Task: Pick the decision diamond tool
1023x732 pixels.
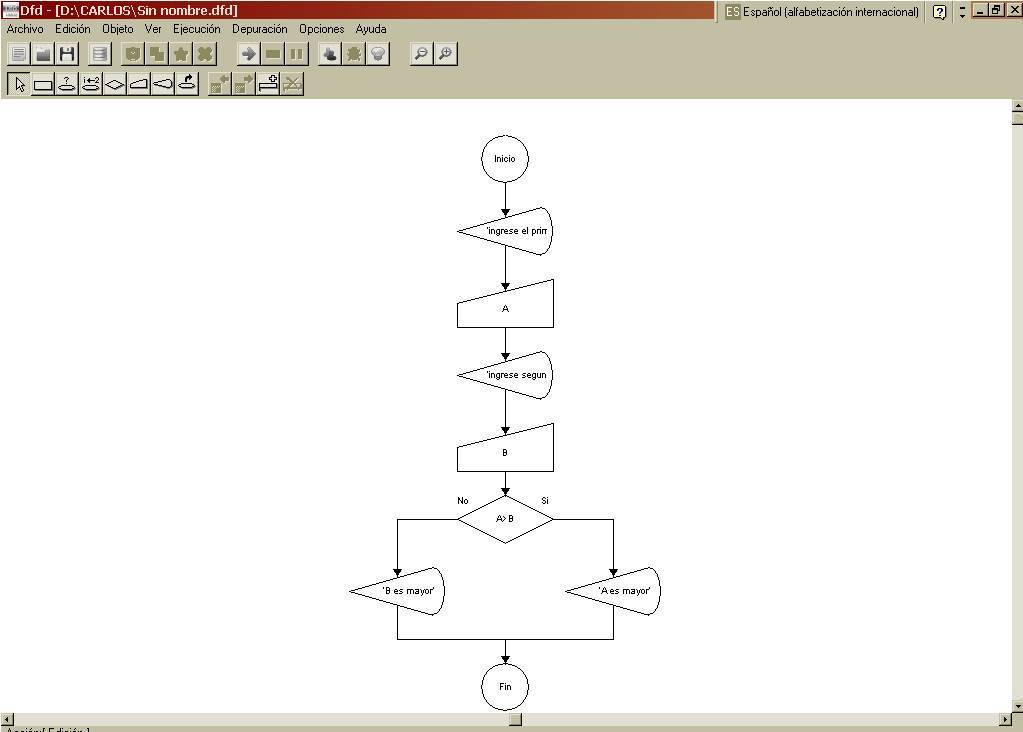Action: point(112,84)
